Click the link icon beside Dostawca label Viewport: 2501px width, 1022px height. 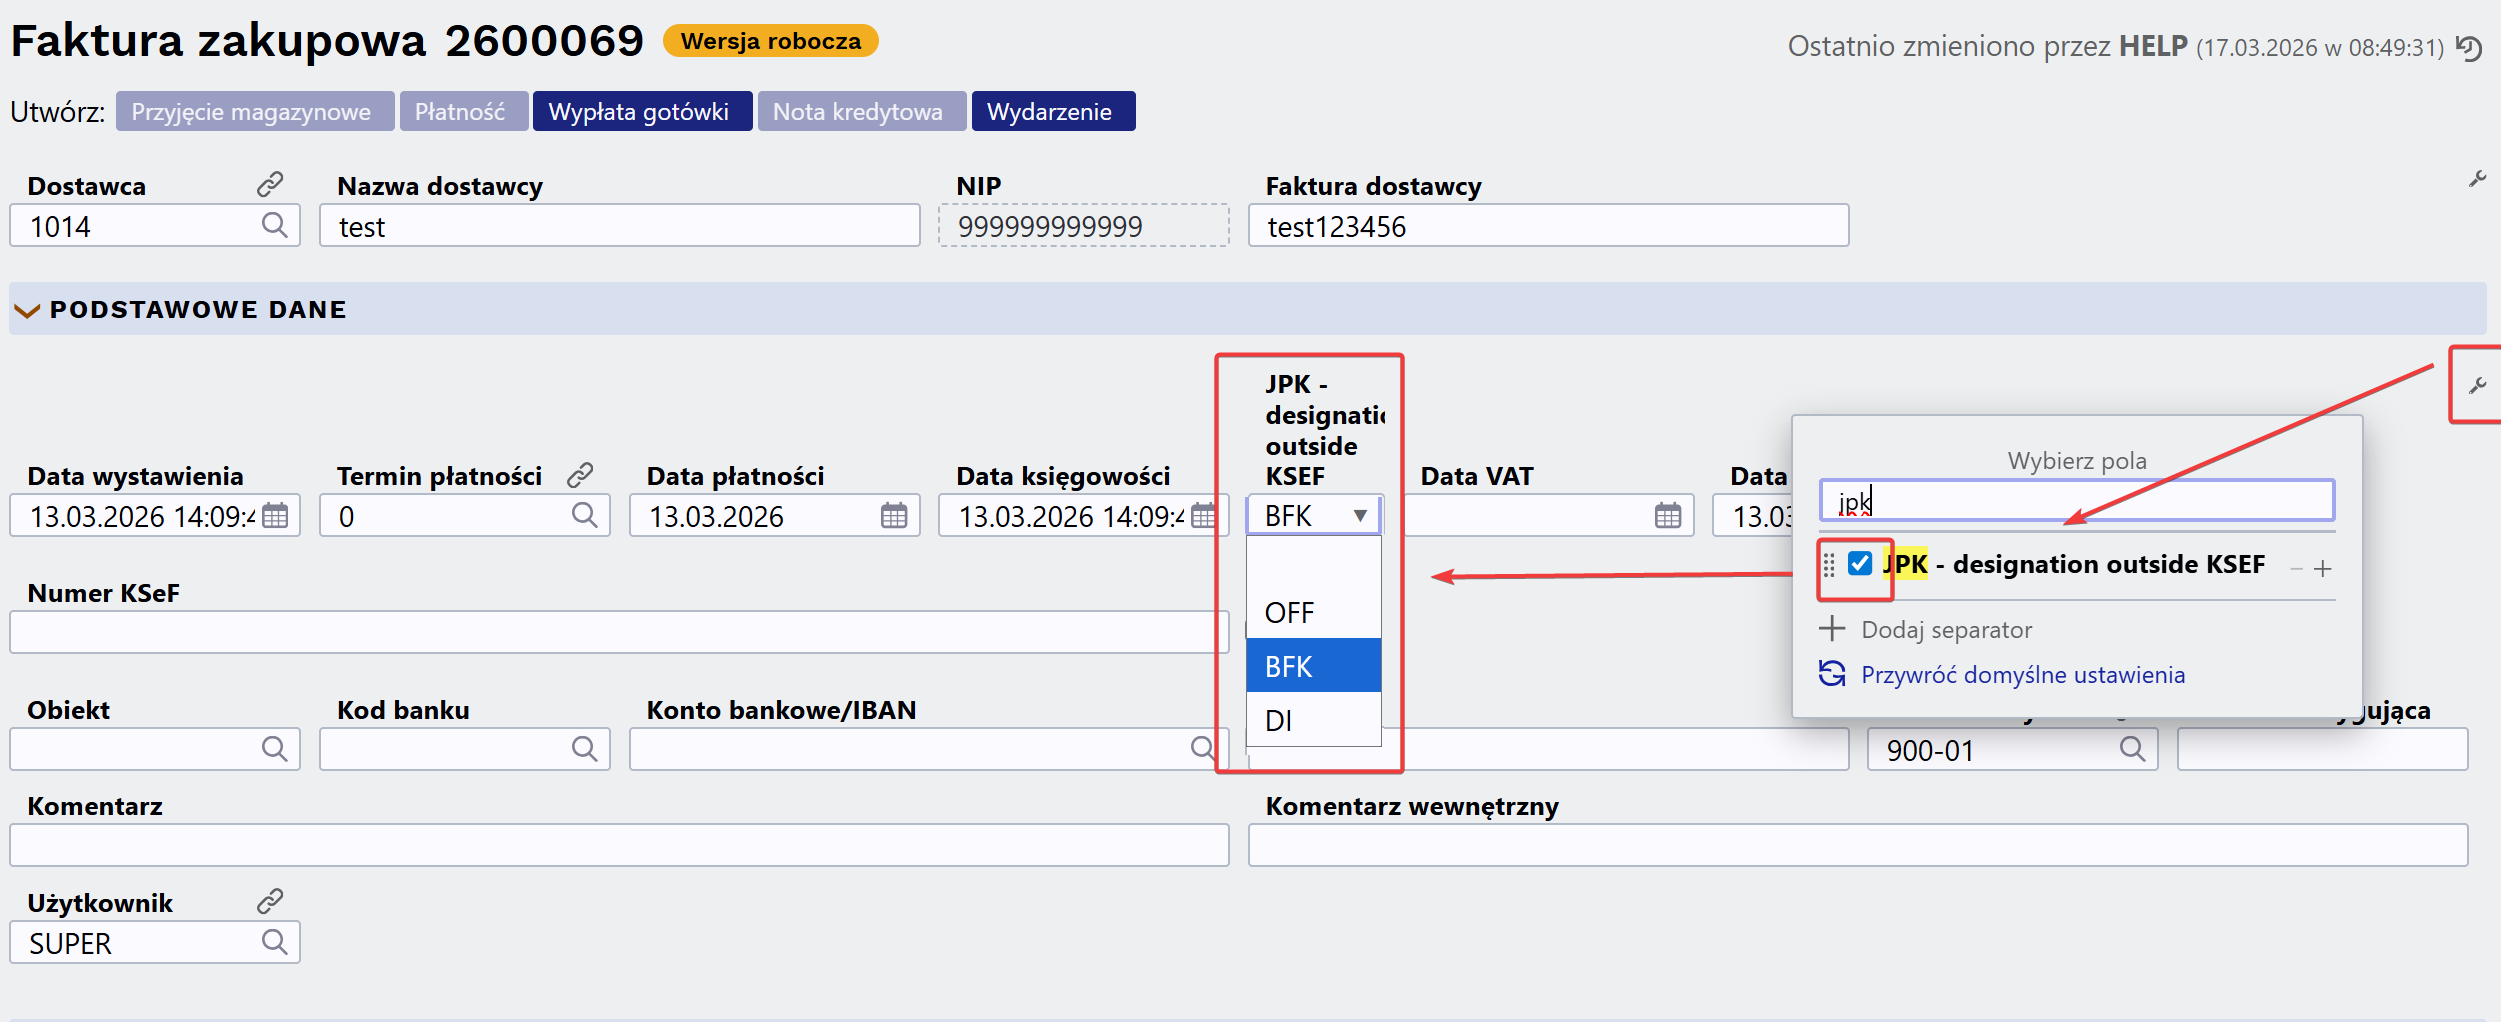pyautogui.click(x=270, y=184)
